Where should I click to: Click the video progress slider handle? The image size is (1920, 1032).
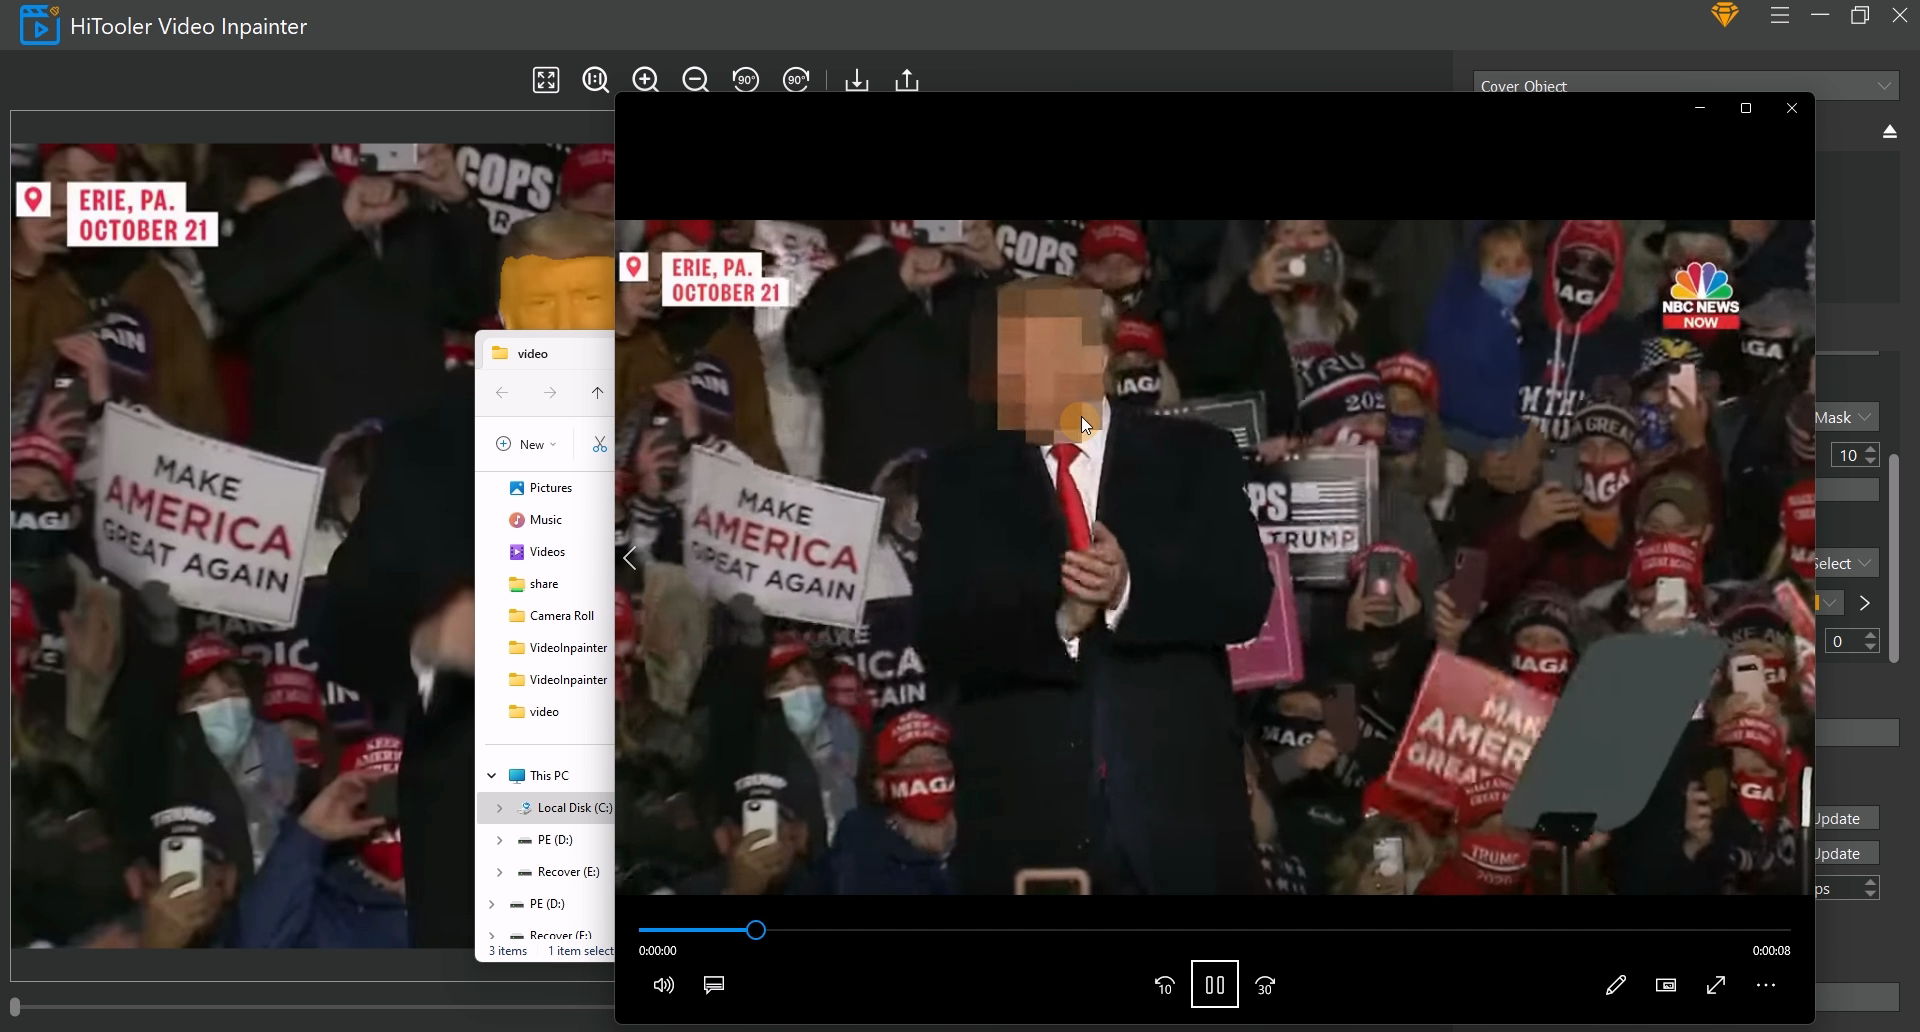[x=755, y=930]
